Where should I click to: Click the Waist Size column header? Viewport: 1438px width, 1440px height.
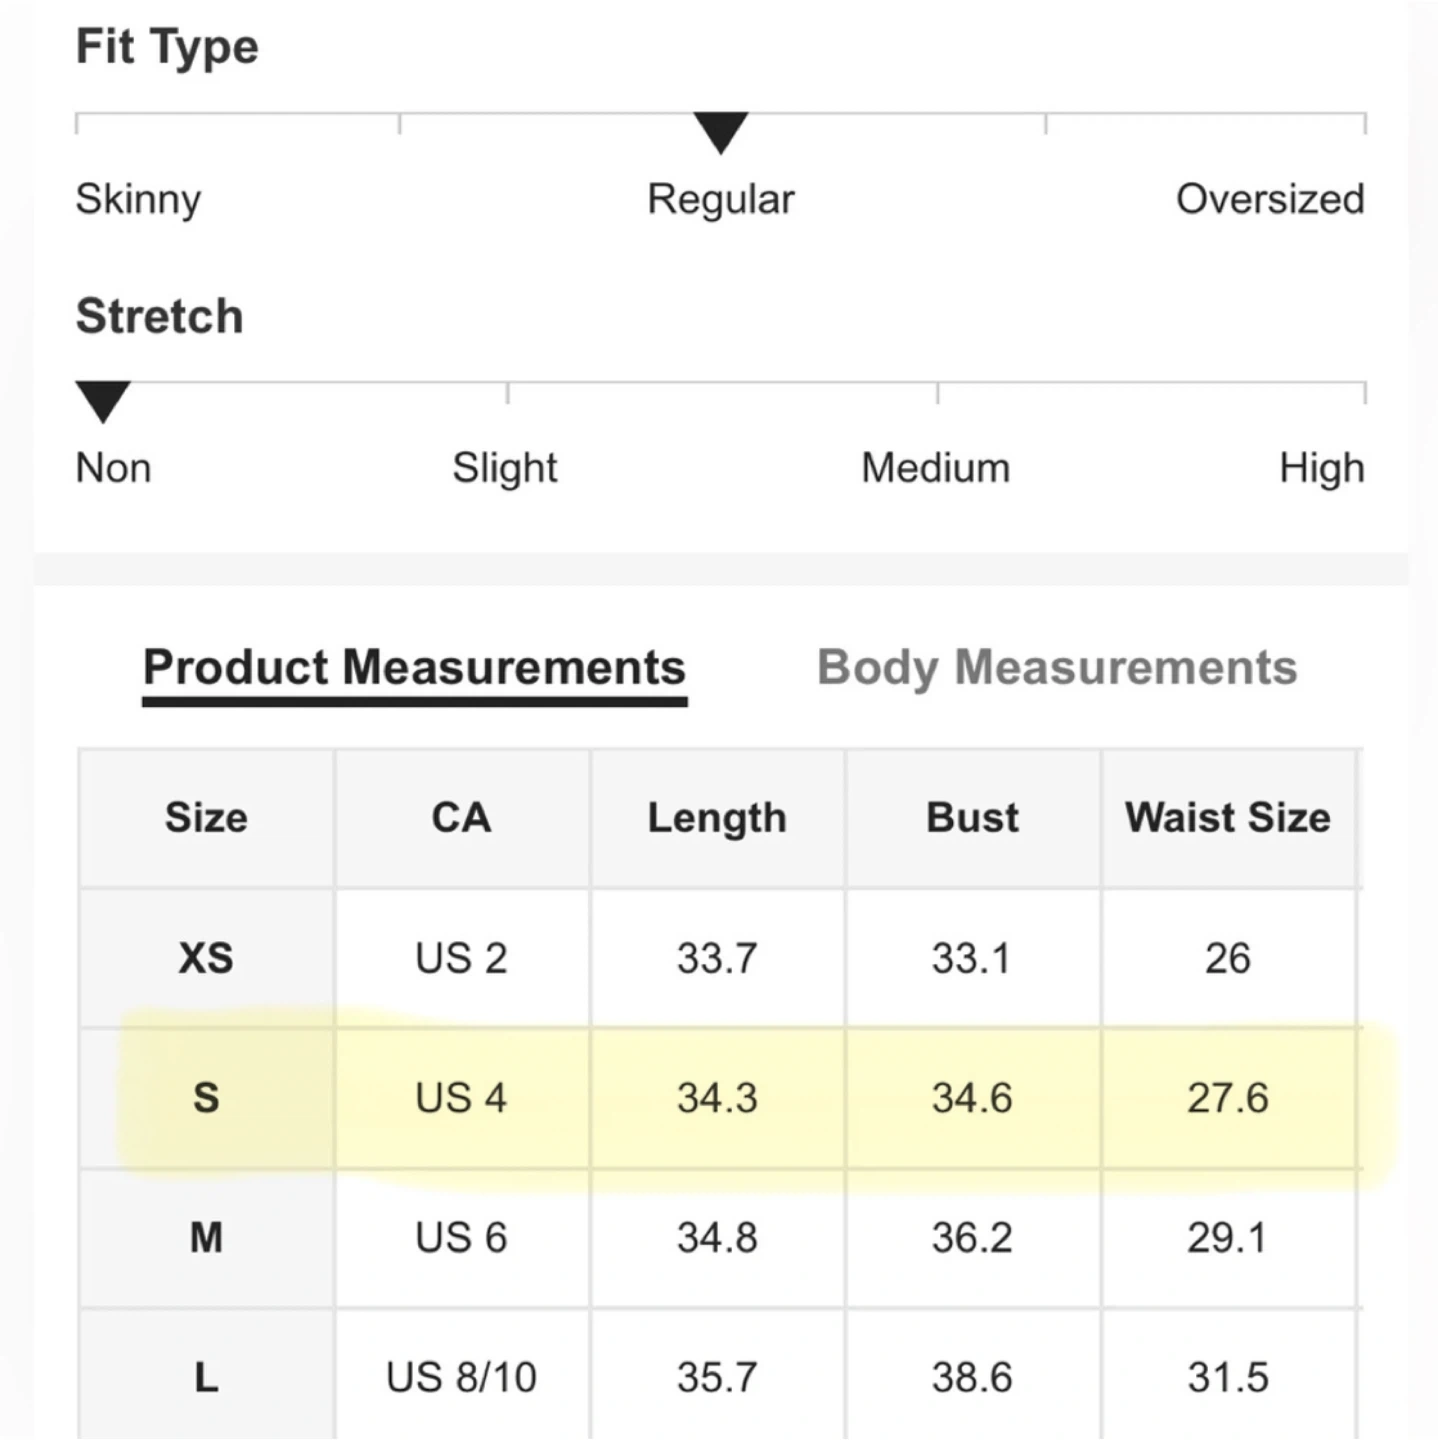pos(1227,817)
